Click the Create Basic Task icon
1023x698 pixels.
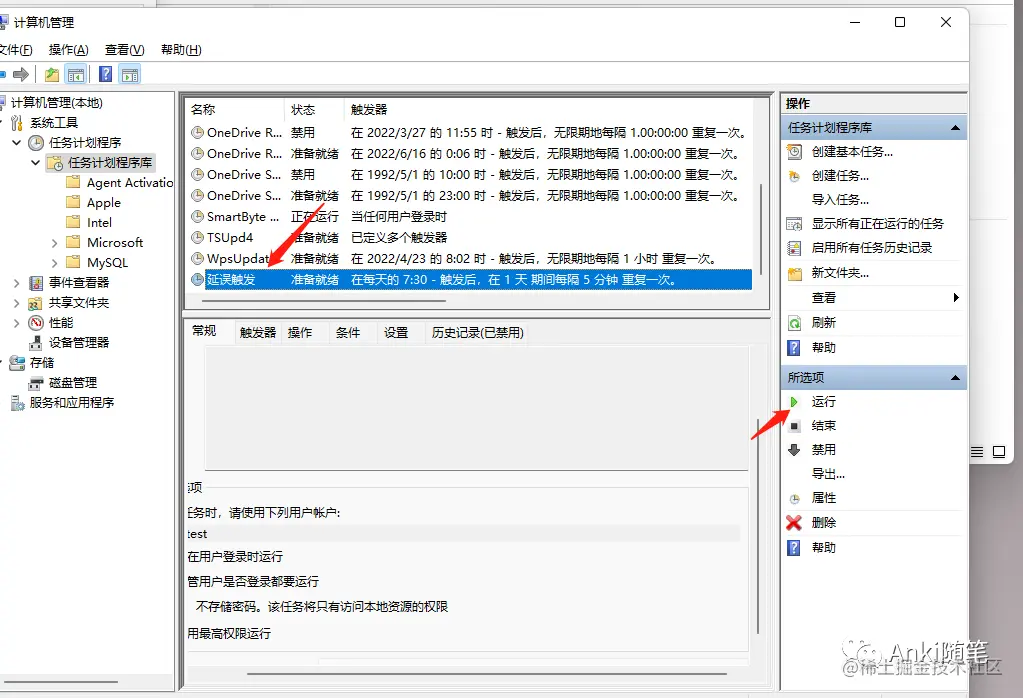(x=794, y=152)
